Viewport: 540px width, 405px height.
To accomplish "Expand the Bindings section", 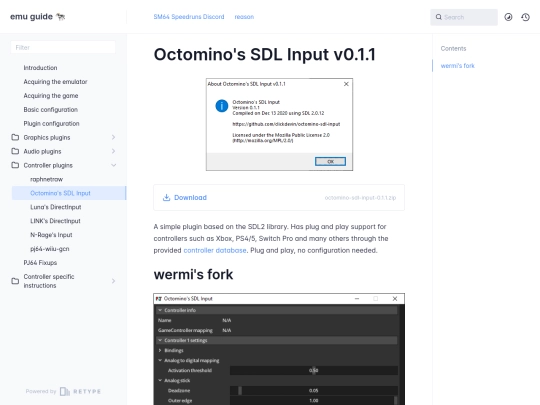I will click(x=160, y=350).
